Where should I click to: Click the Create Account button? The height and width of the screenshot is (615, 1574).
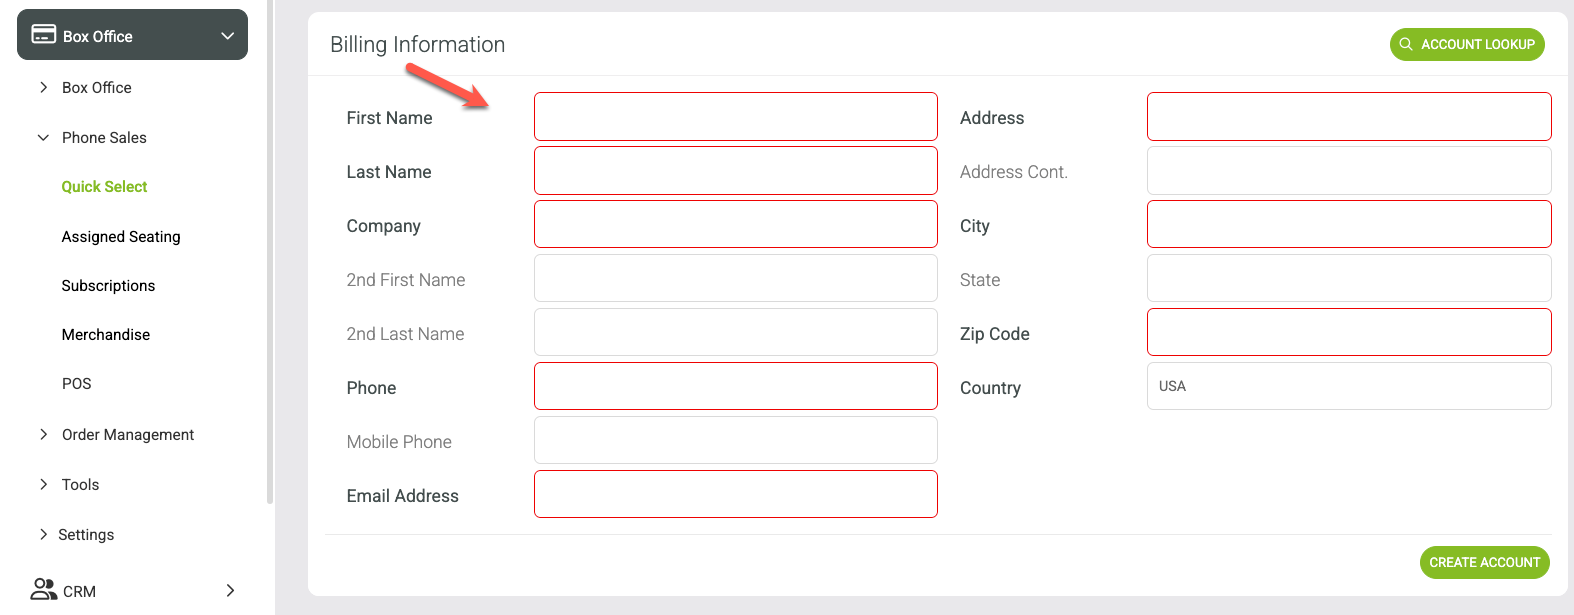[1485, 562]
